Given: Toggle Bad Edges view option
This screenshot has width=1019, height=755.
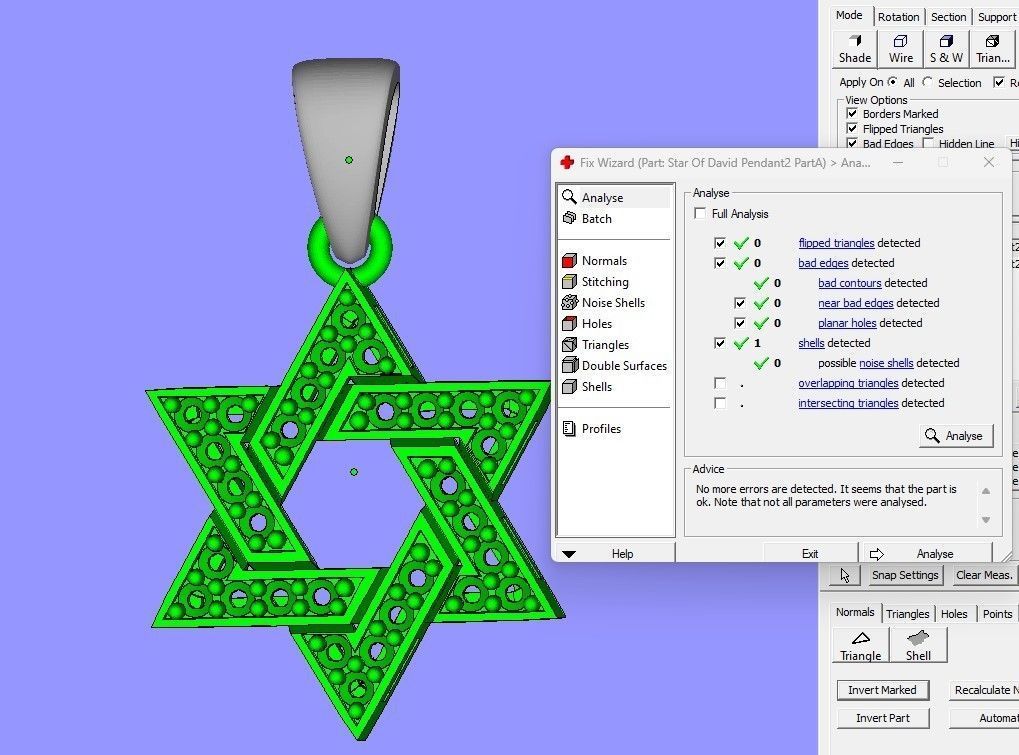Looking at the screenshot, I should coord(852,143).
